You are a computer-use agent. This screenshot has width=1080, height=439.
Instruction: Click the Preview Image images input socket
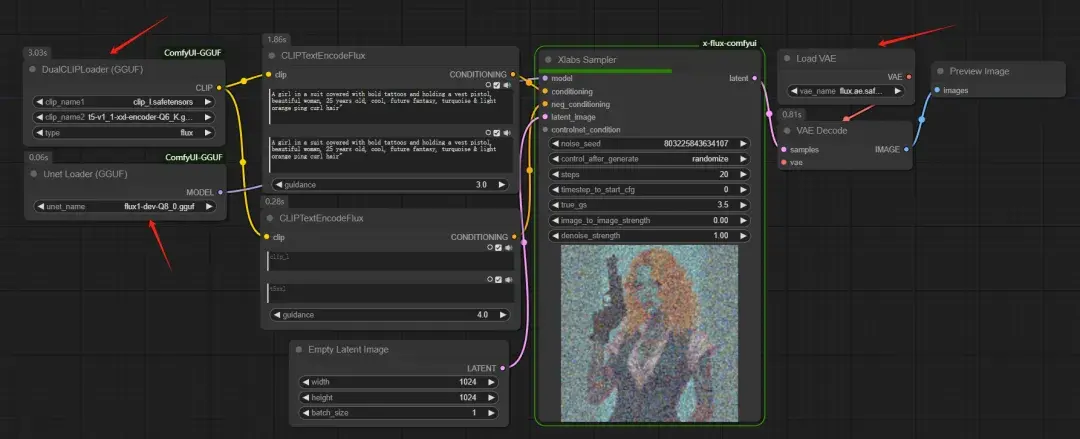(x=938, y=90)
